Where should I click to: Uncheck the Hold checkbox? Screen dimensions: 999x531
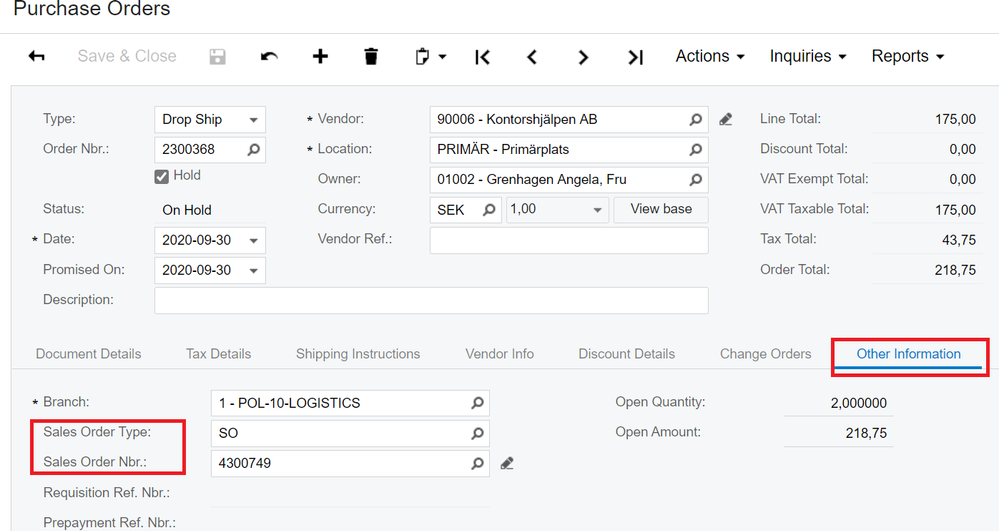point(161,176)
